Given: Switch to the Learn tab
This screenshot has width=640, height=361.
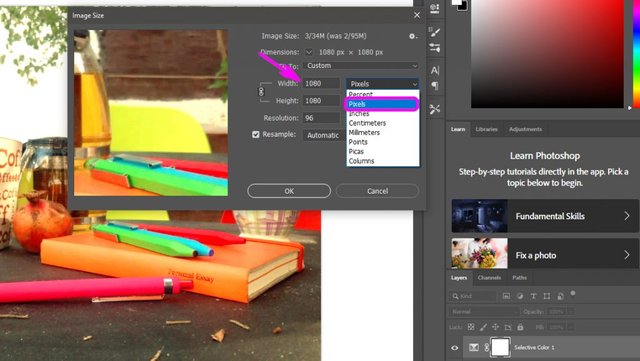Looking at the screenshot, I should click(458, 129).
